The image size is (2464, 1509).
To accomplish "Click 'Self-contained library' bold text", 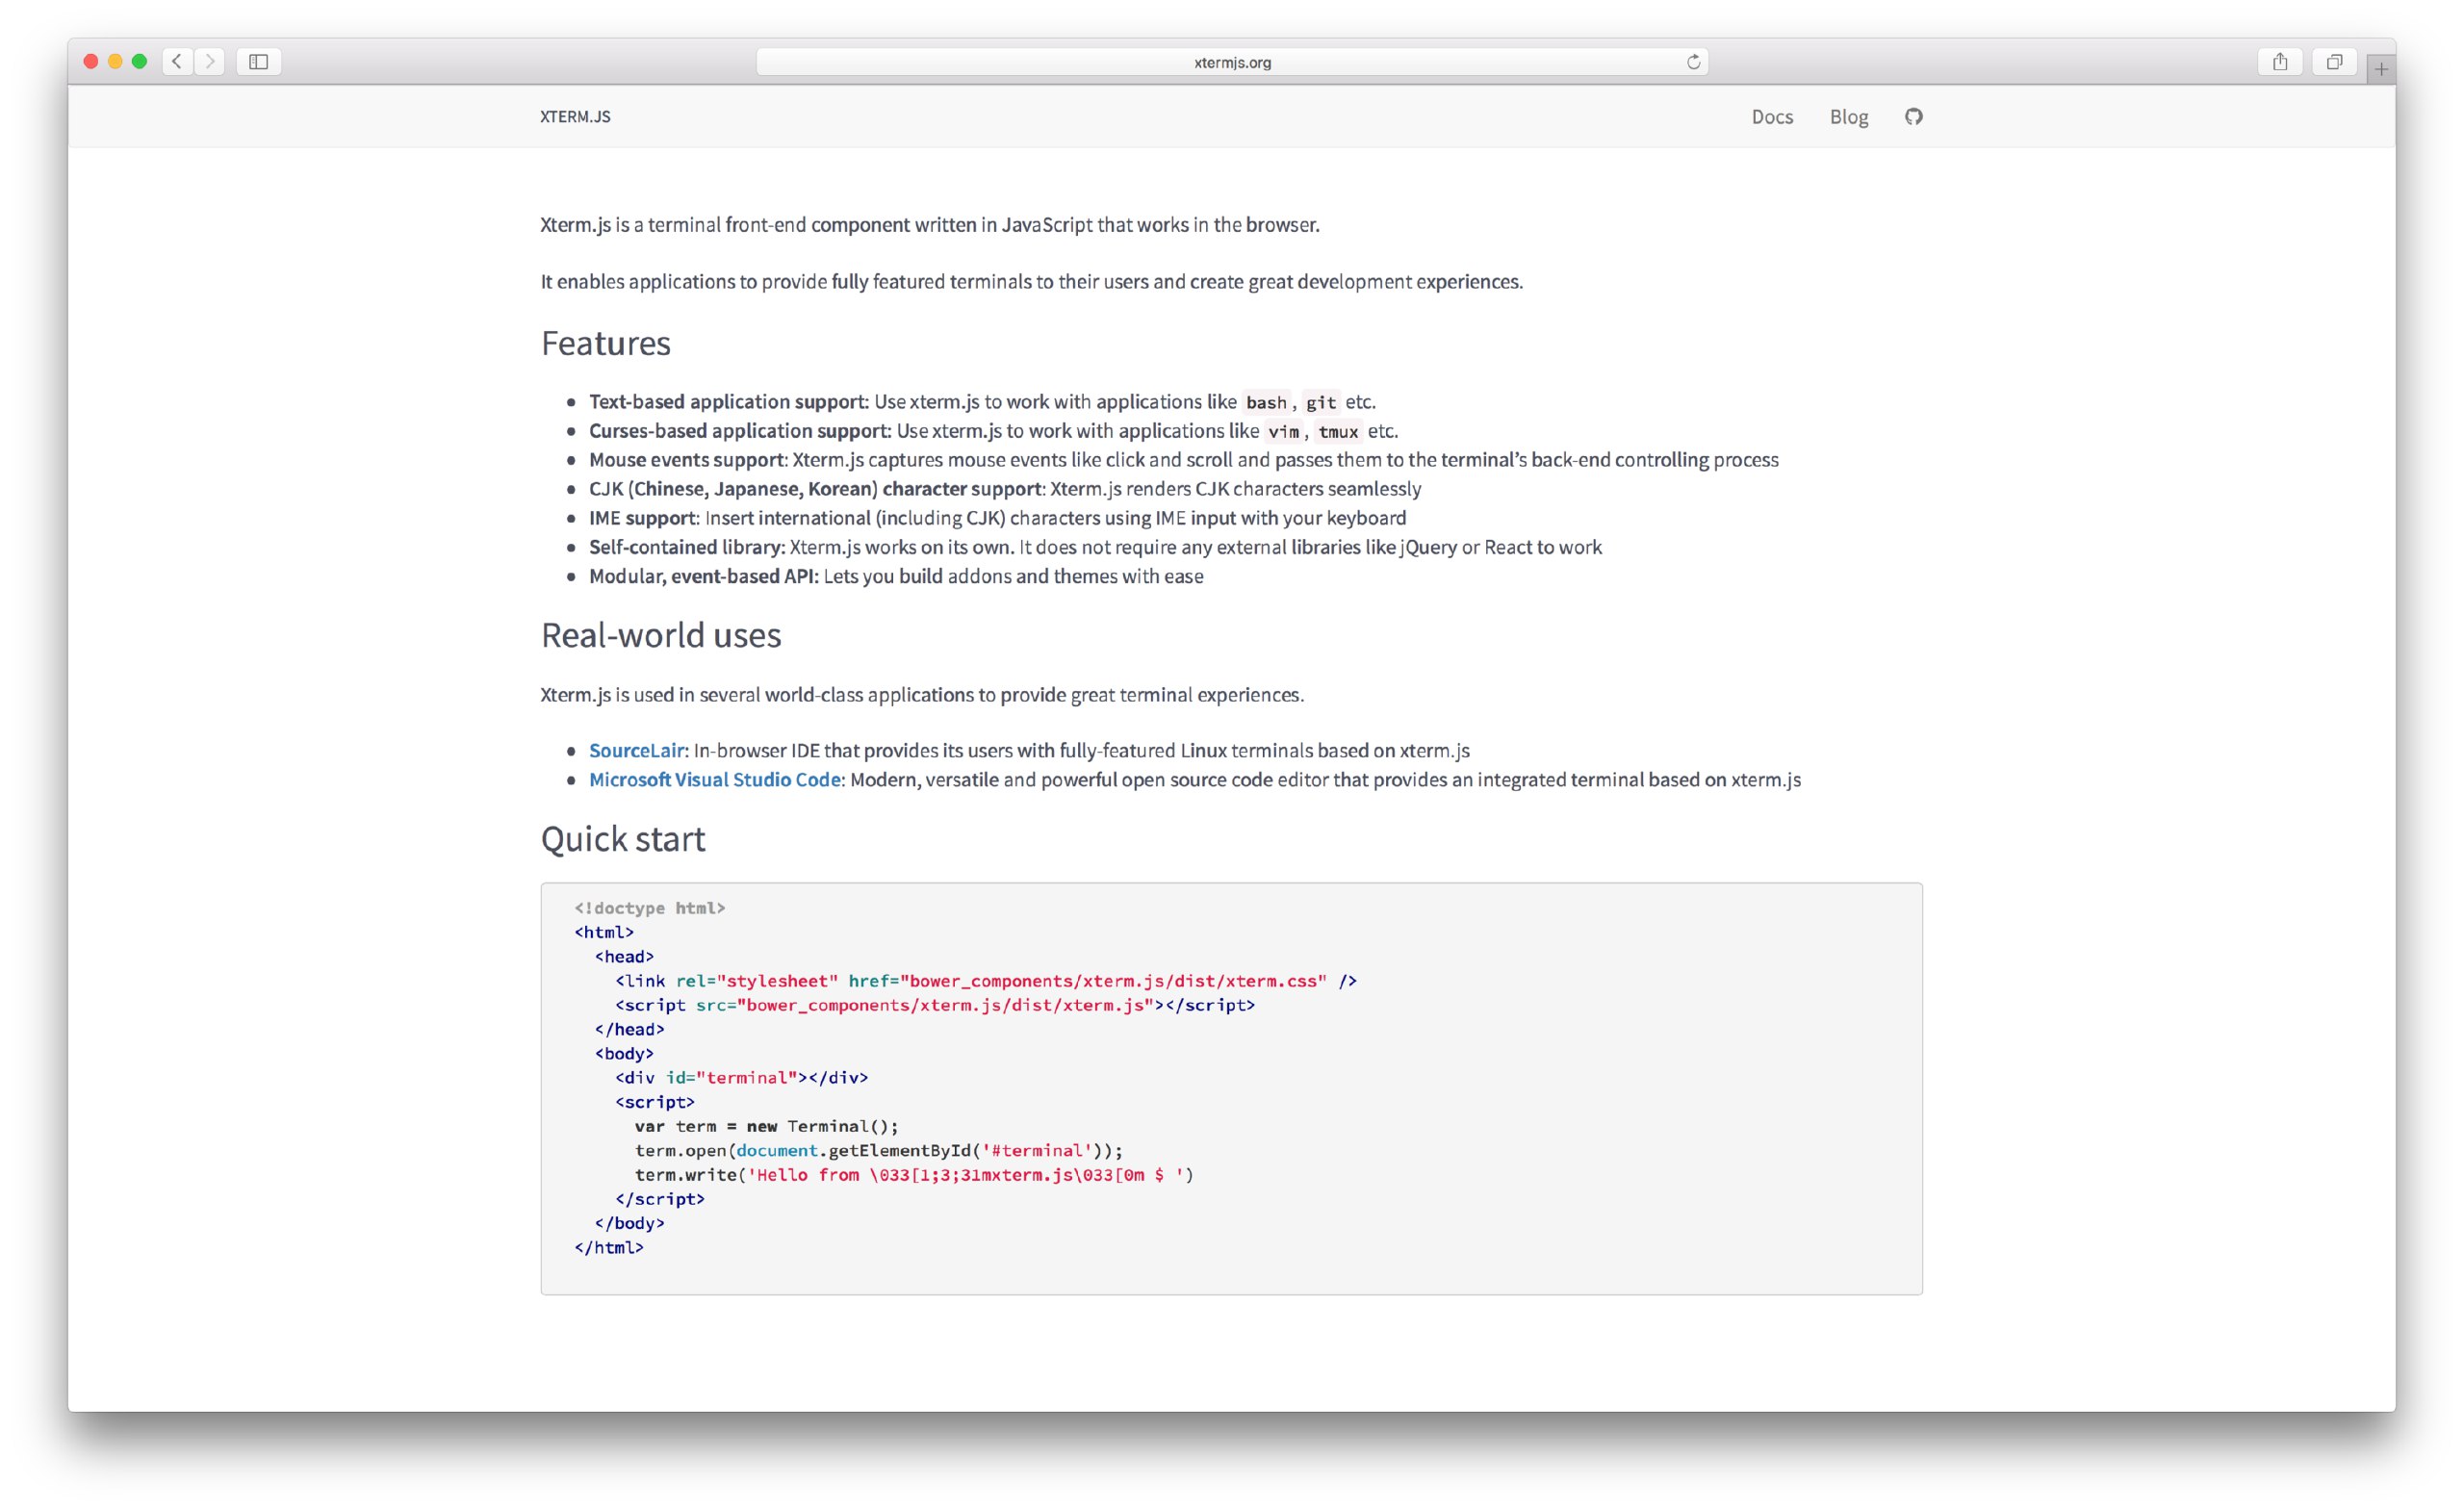I will pos(685,547).
